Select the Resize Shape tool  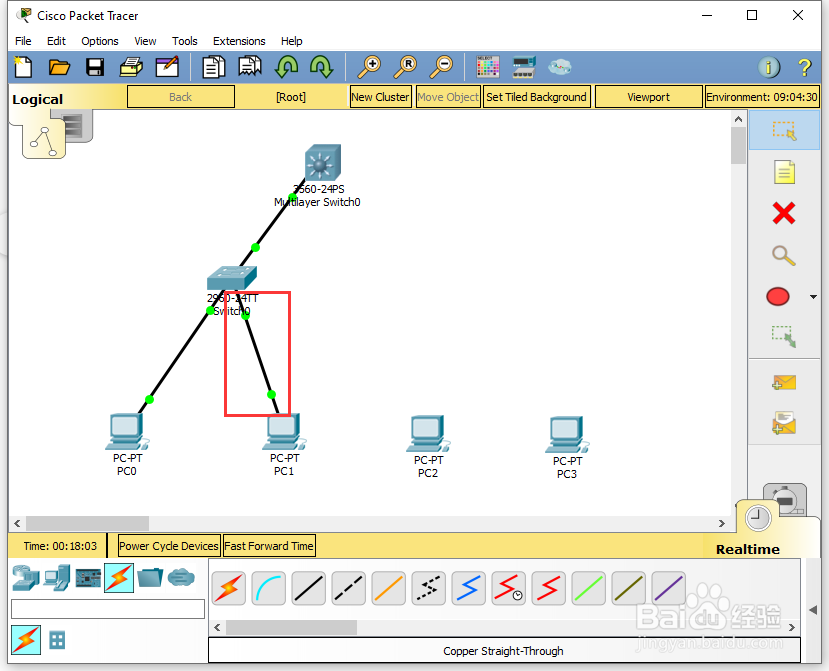tap(784, 336)
